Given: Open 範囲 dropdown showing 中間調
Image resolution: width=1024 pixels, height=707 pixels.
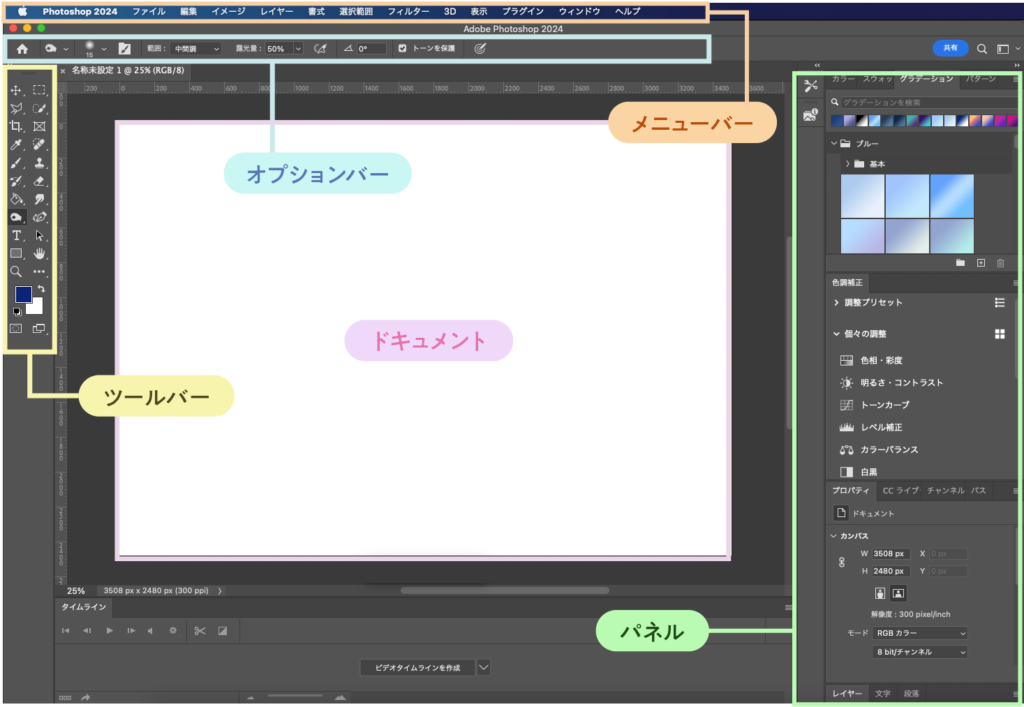Looking at the screenshot, I should click(196, 49).
